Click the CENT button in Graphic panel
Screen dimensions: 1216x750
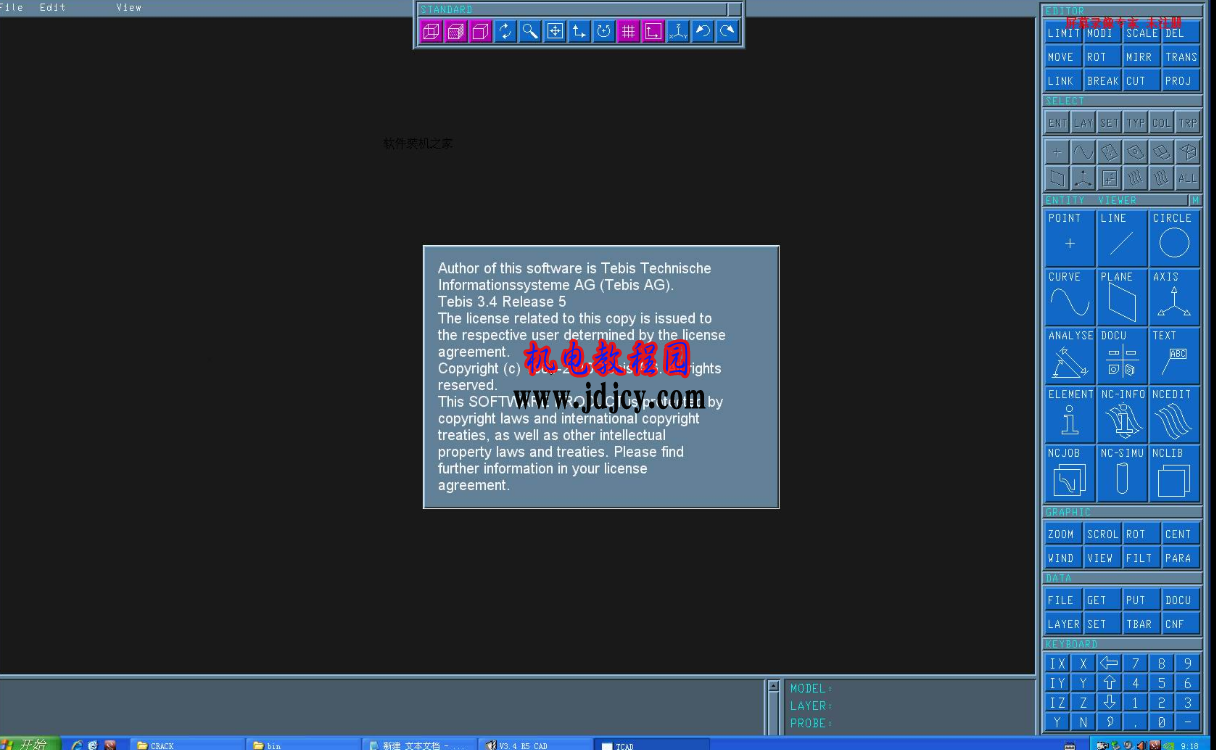tap(1181, 534)
